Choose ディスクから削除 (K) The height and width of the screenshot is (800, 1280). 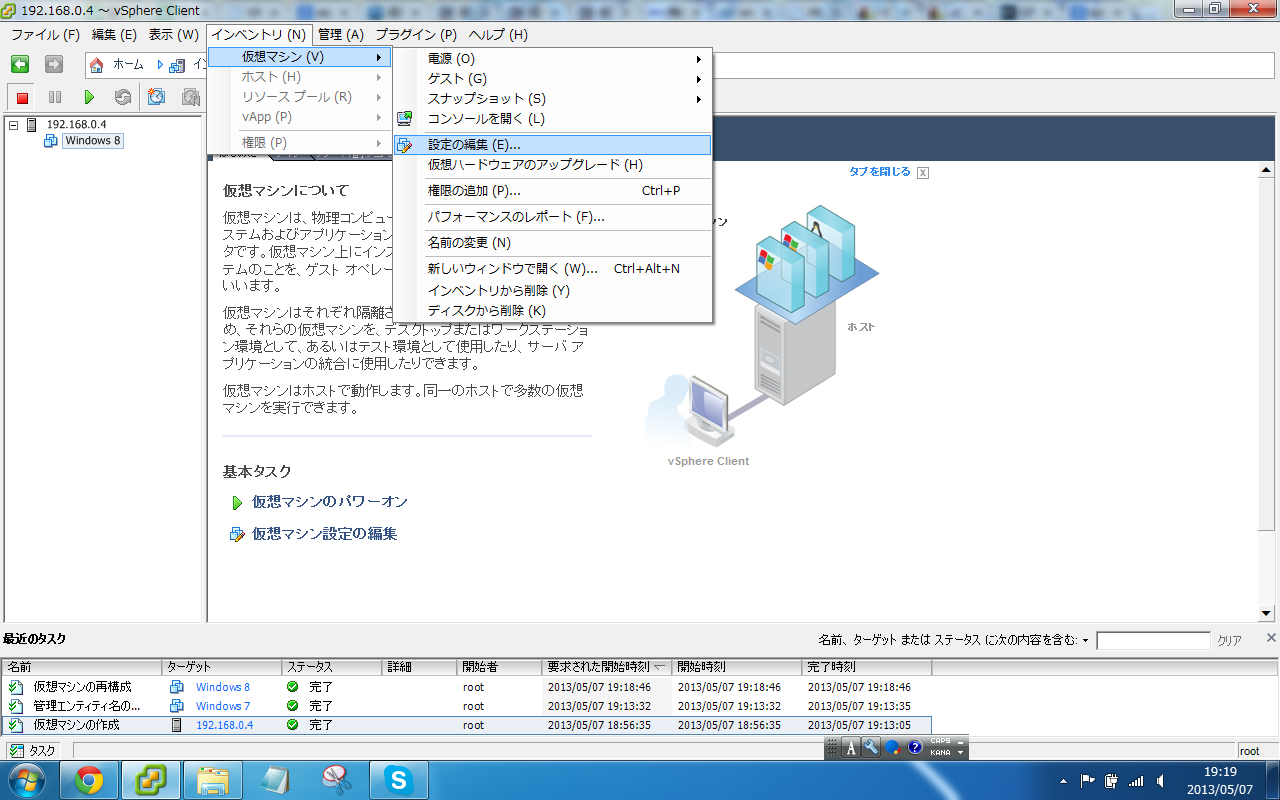(x=552, y=311)
